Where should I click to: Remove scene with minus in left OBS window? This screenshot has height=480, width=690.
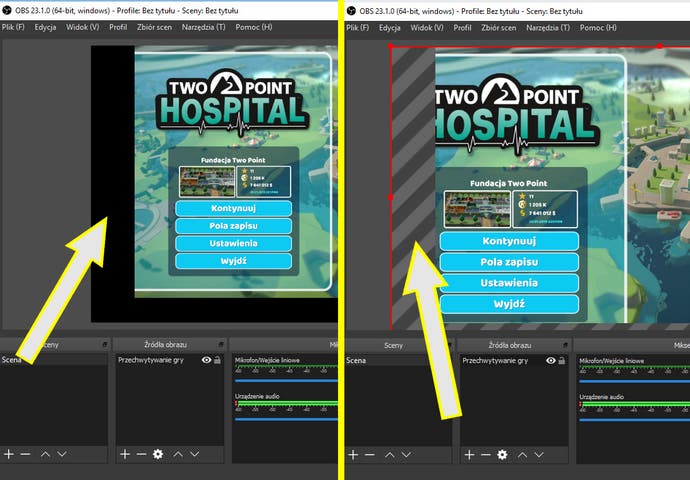coord(26,454)
